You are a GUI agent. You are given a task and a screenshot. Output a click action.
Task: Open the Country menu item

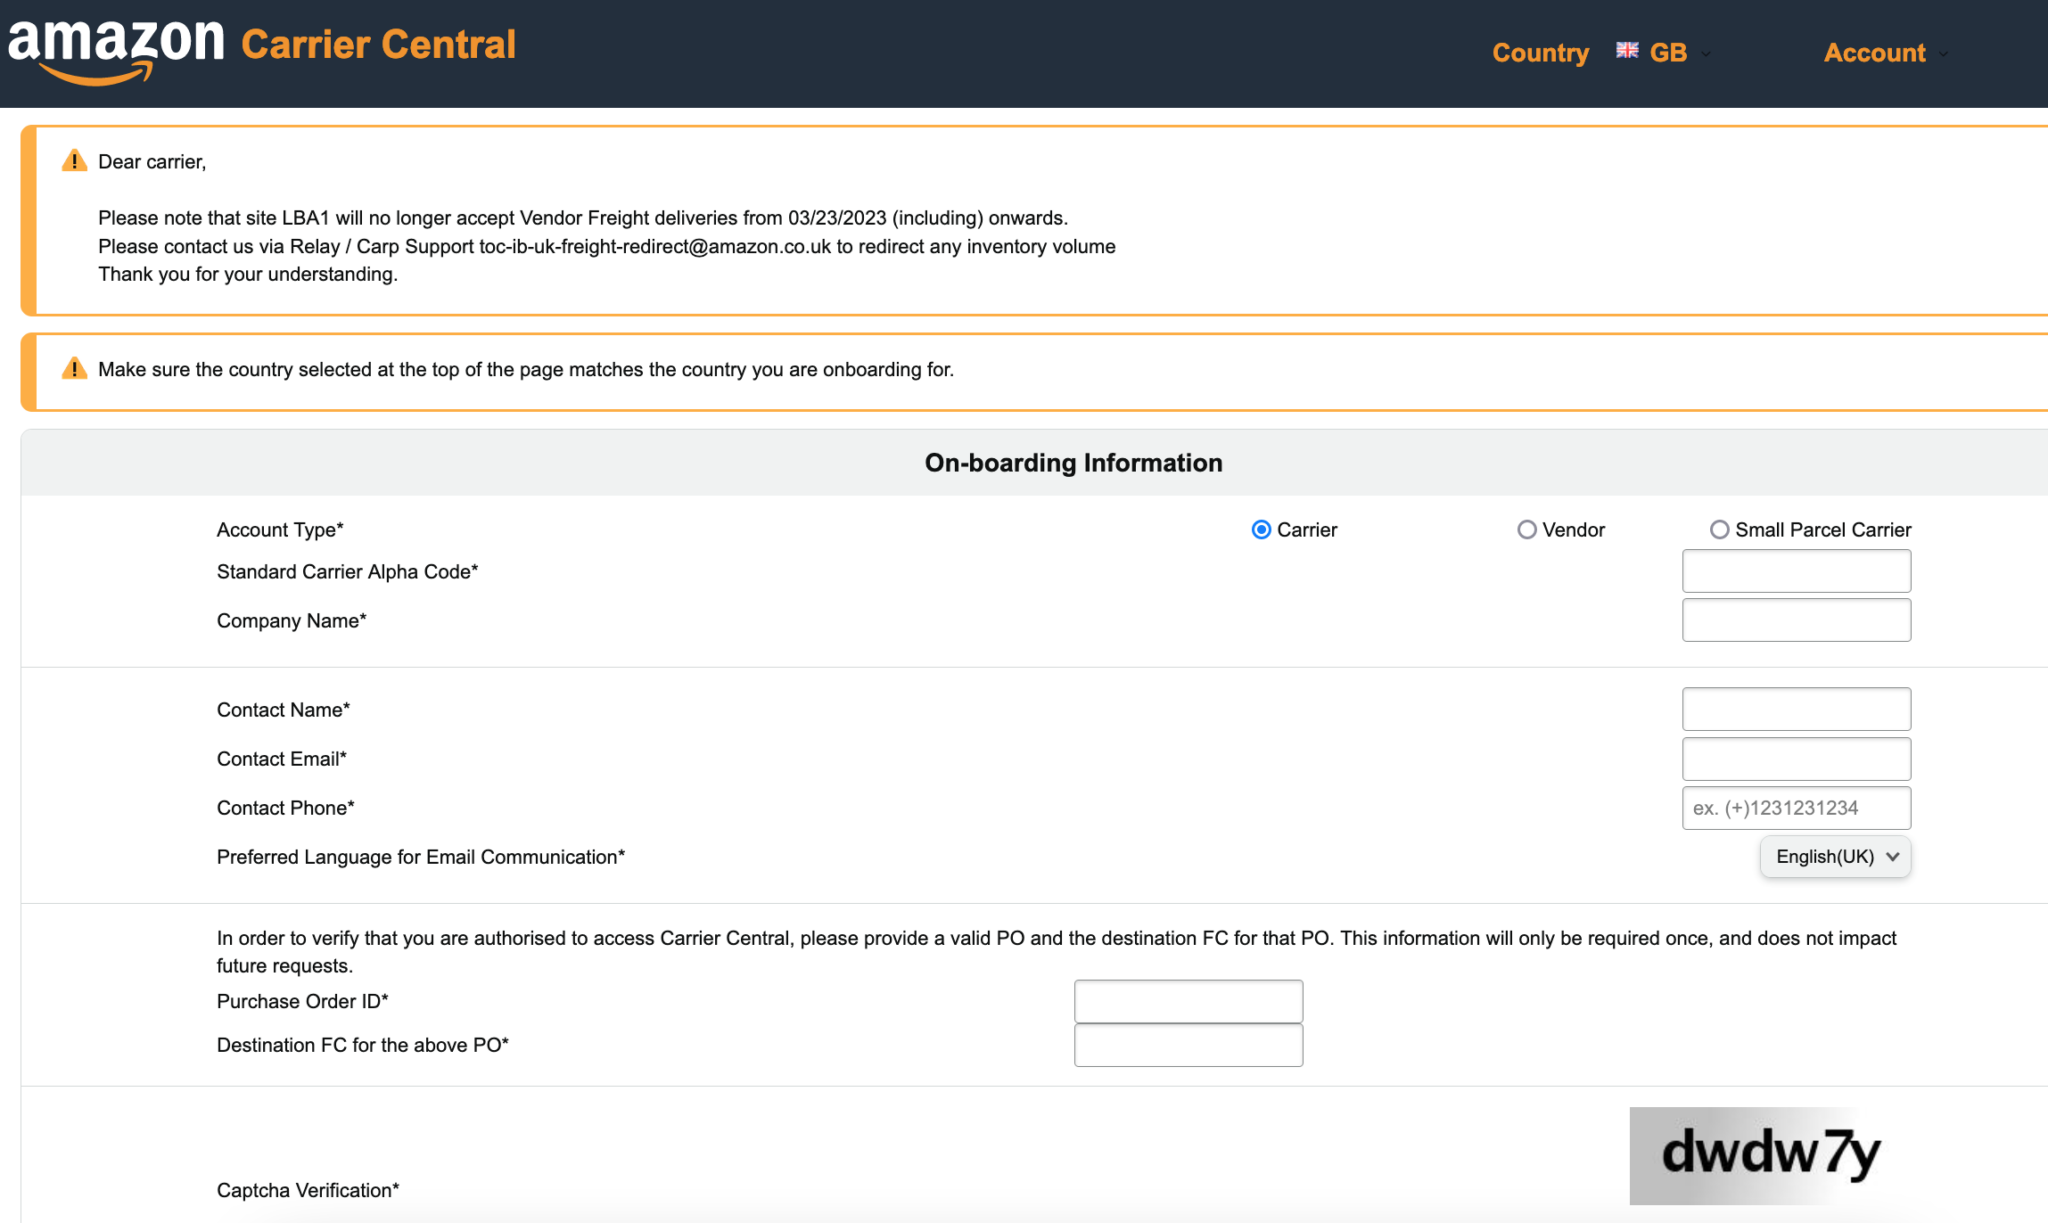coord(1540,52)
